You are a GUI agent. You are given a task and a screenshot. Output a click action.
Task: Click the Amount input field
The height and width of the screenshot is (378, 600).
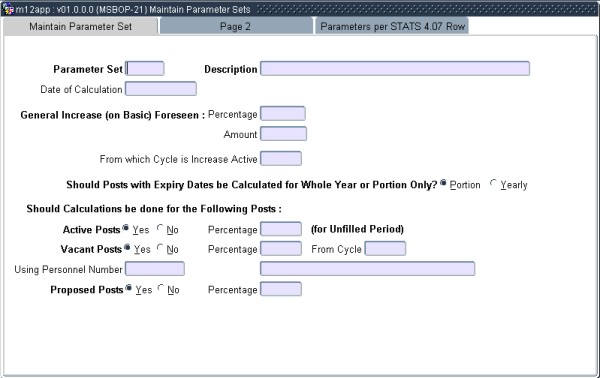point(283,134)
